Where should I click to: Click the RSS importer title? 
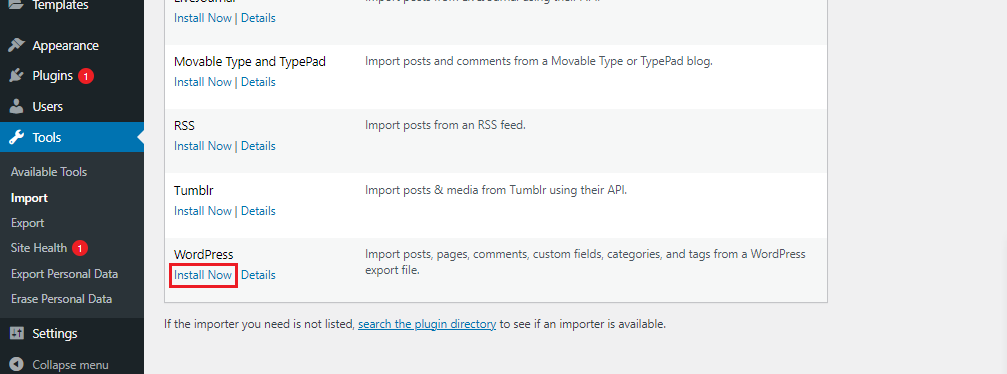point(184,126)
